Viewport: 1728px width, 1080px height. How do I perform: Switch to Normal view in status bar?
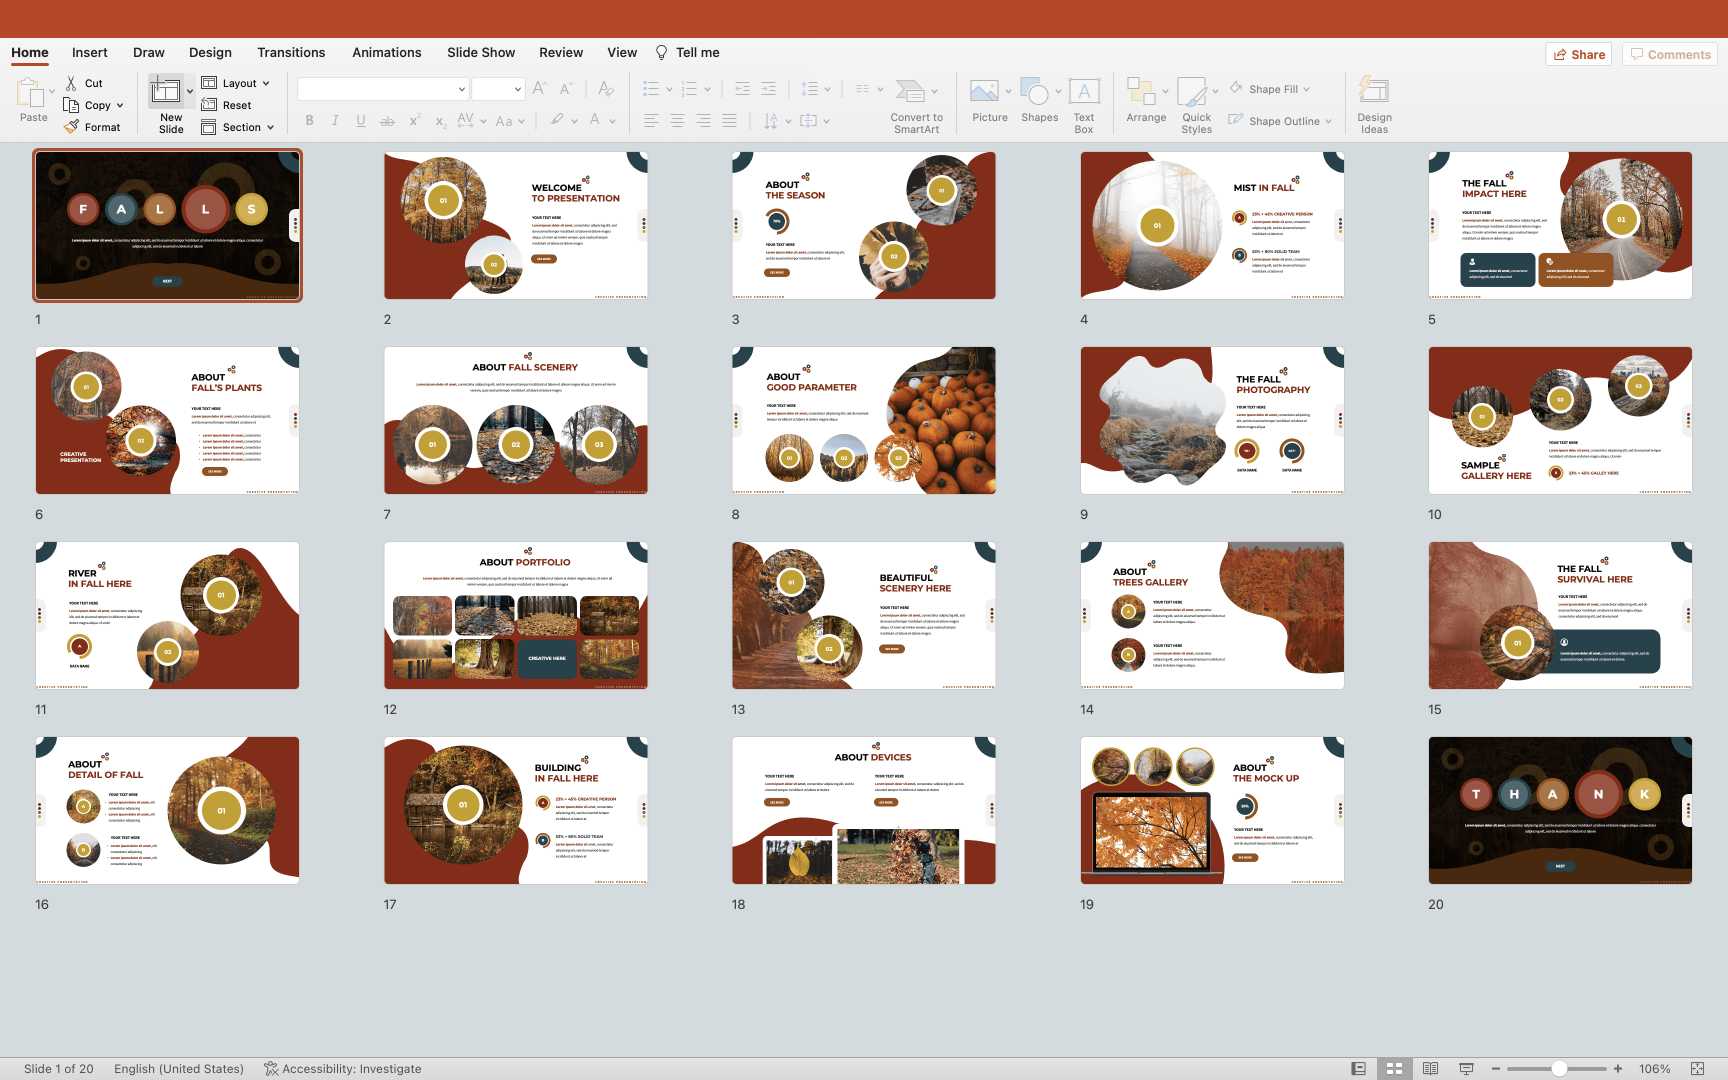[x=1358, y=1068]
